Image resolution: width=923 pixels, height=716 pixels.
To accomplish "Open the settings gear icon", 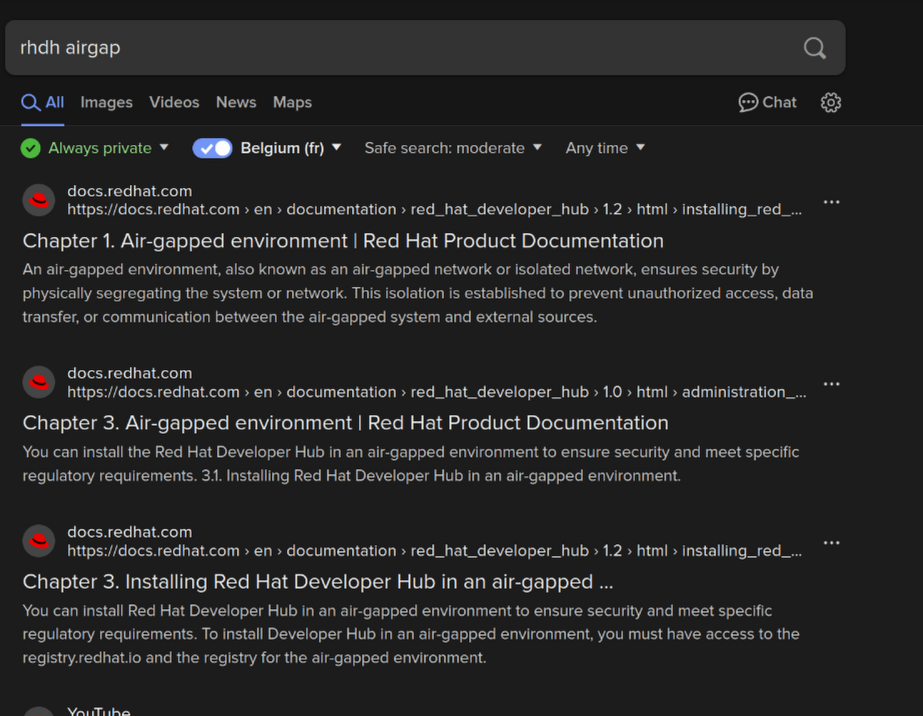I will pyautogui.click(x=830, y=102).
